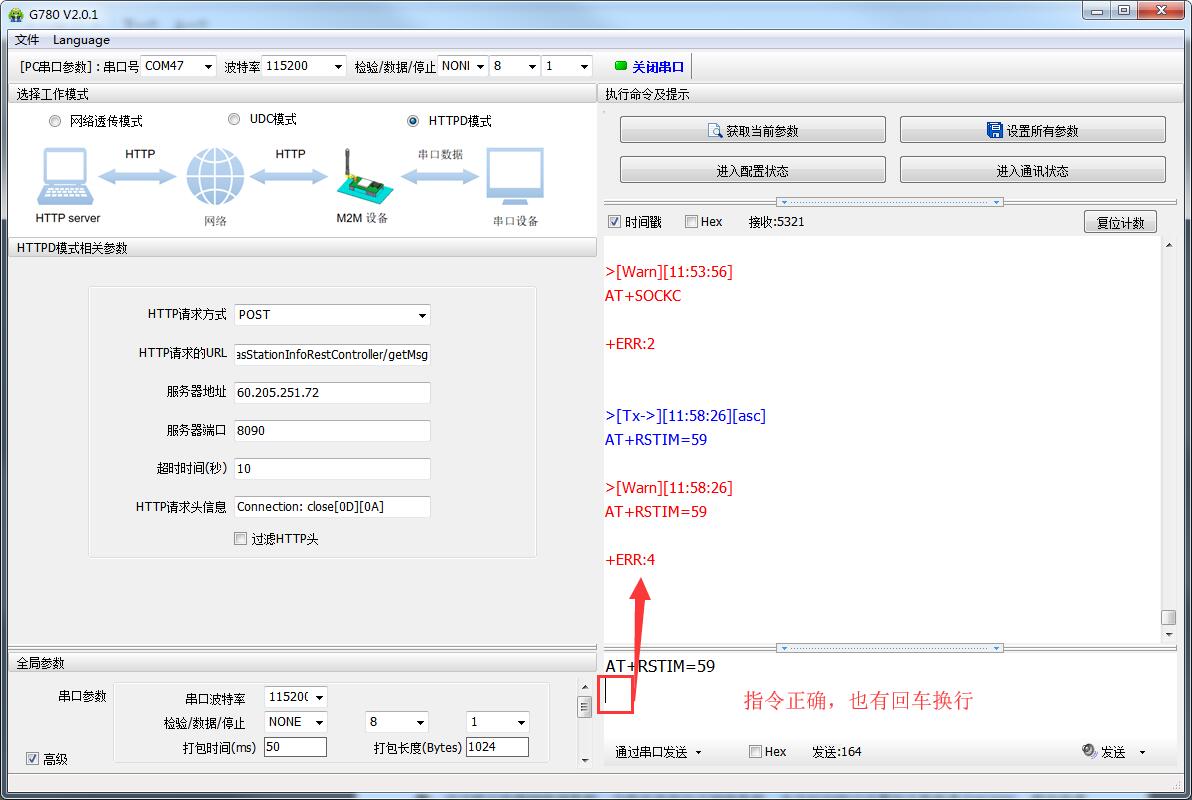Viewport: 1192px width, 800px height.
Task: Click the serial device monitor icon
Action: (515, 178)
